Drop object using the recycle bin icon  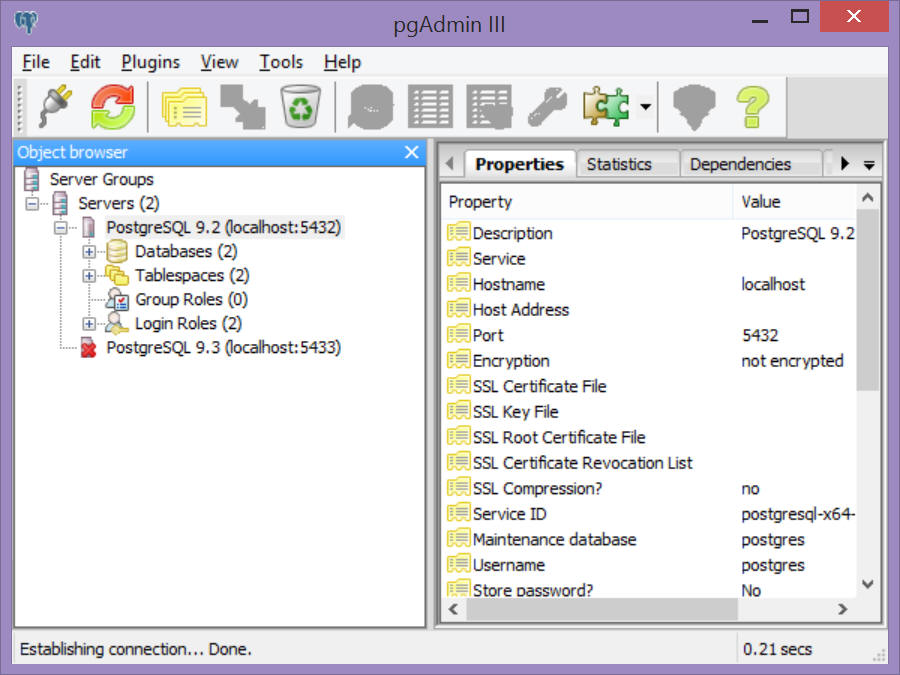[x=300, y=106]
